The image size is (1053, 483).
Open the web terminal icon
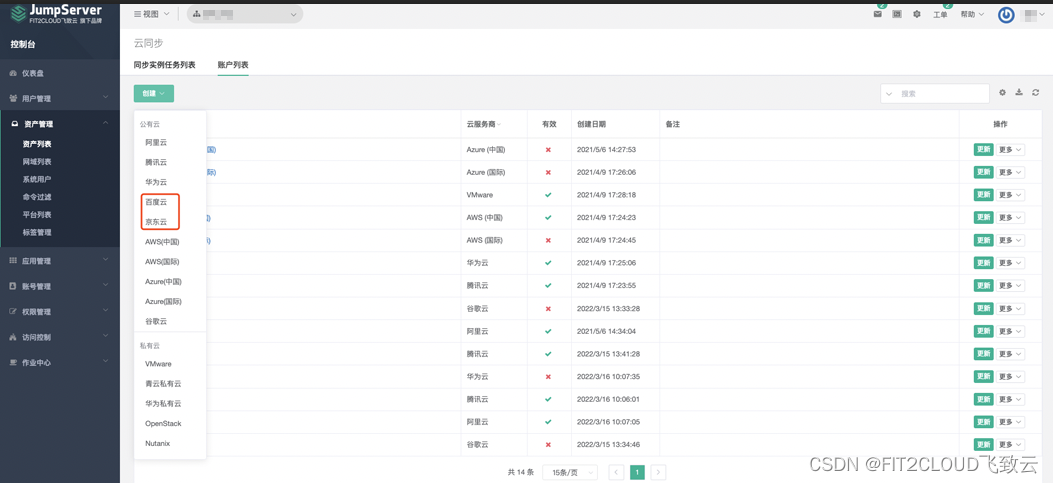(x=897, y=14)
